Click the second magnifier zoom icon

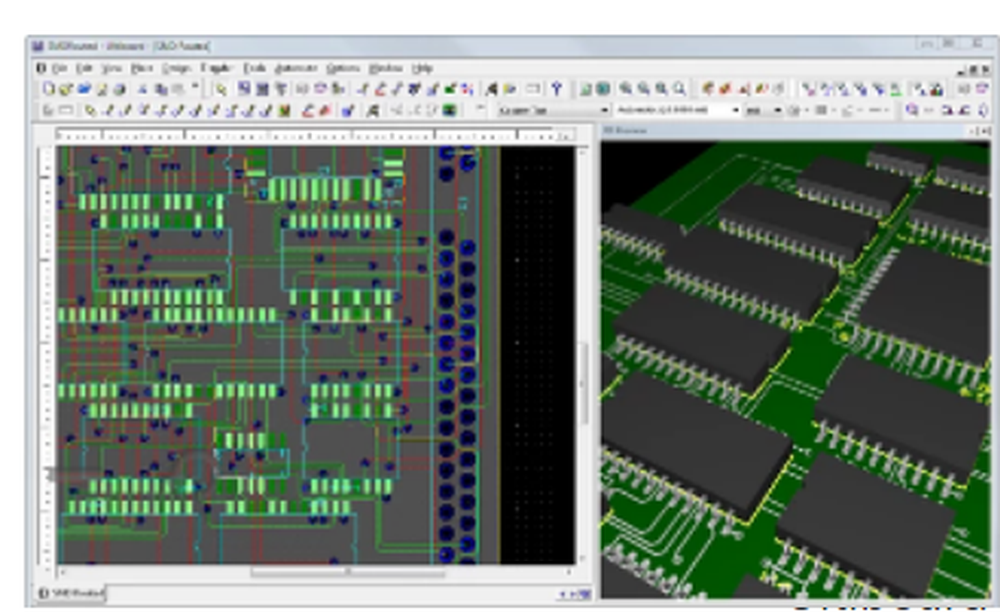tap(644, 89)
